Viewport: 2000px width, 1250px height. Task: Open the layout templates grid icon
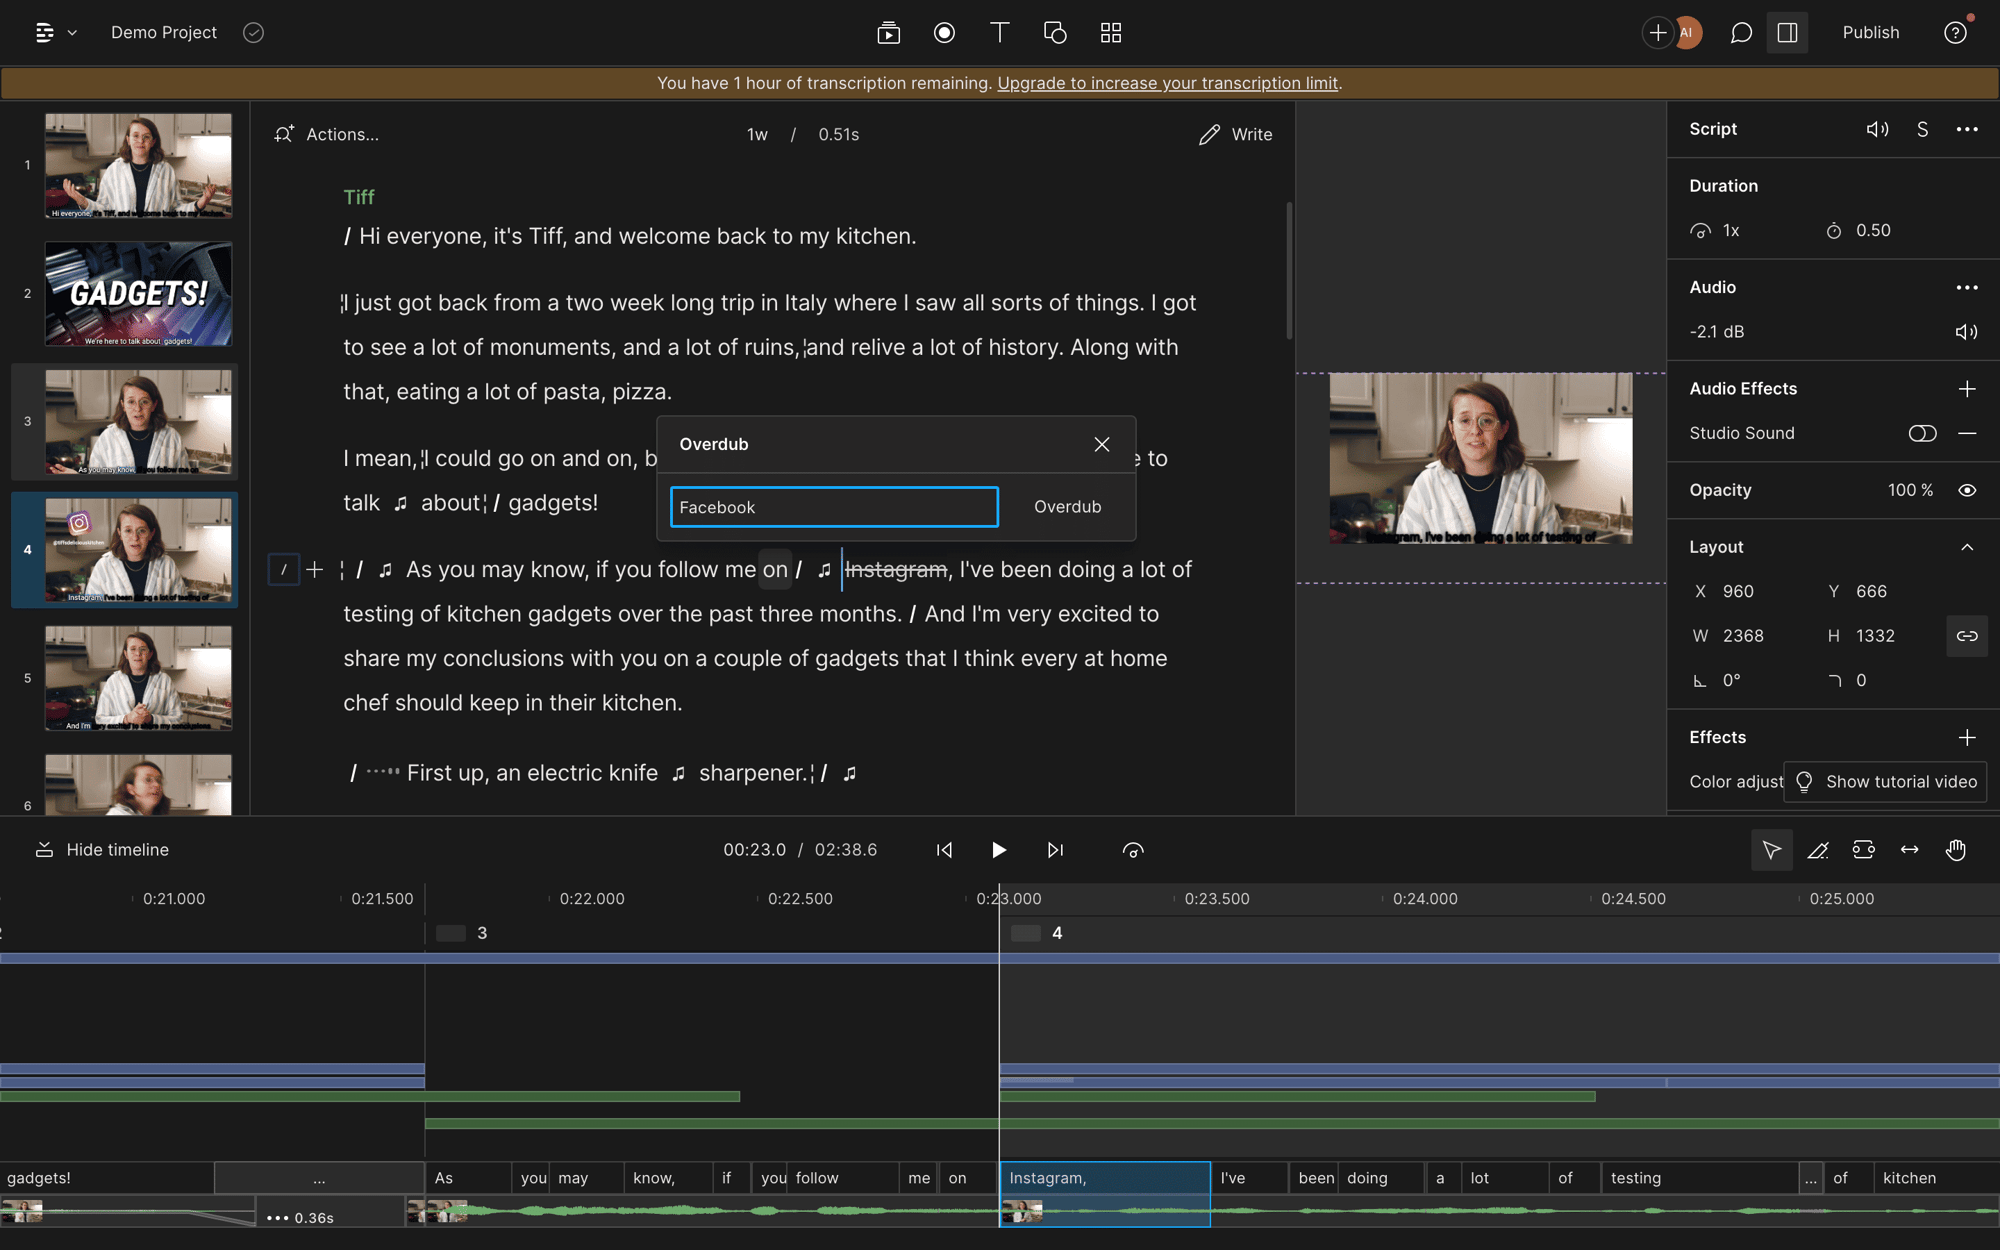(1110, 32)
